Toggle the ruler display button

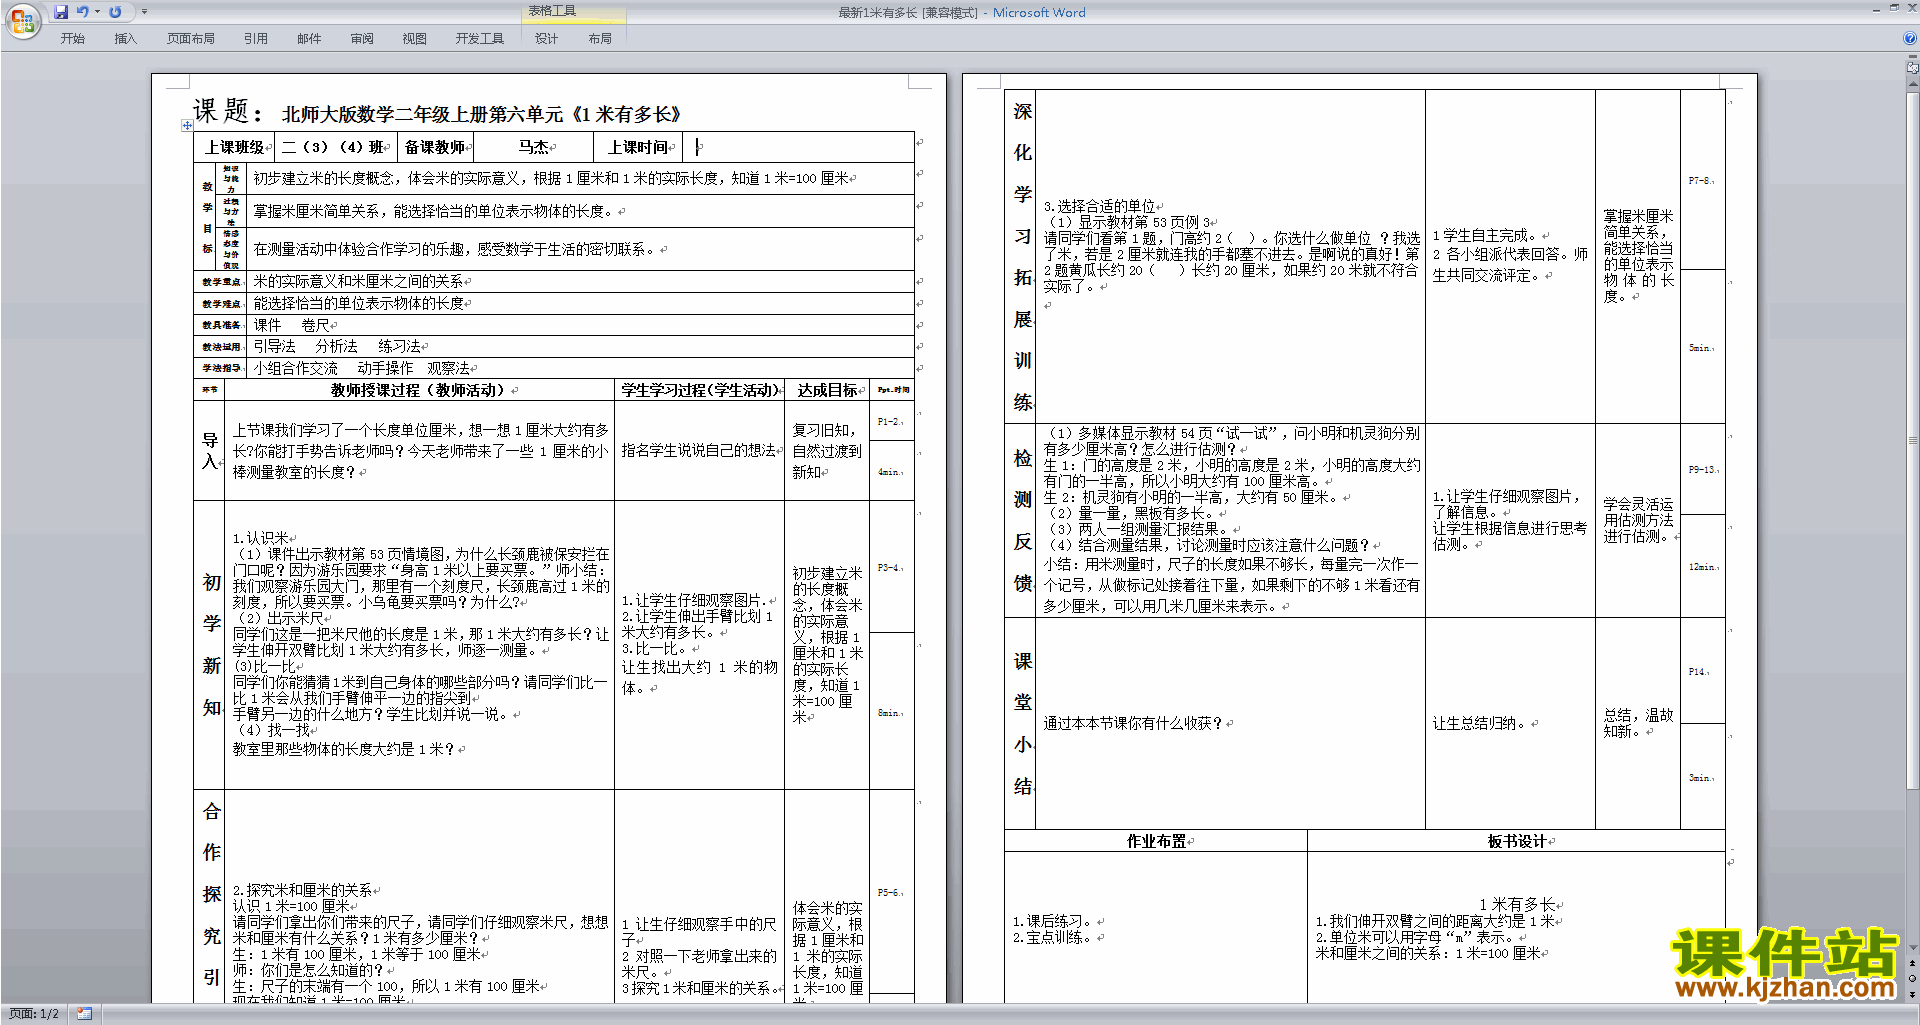coord(1913,67)
